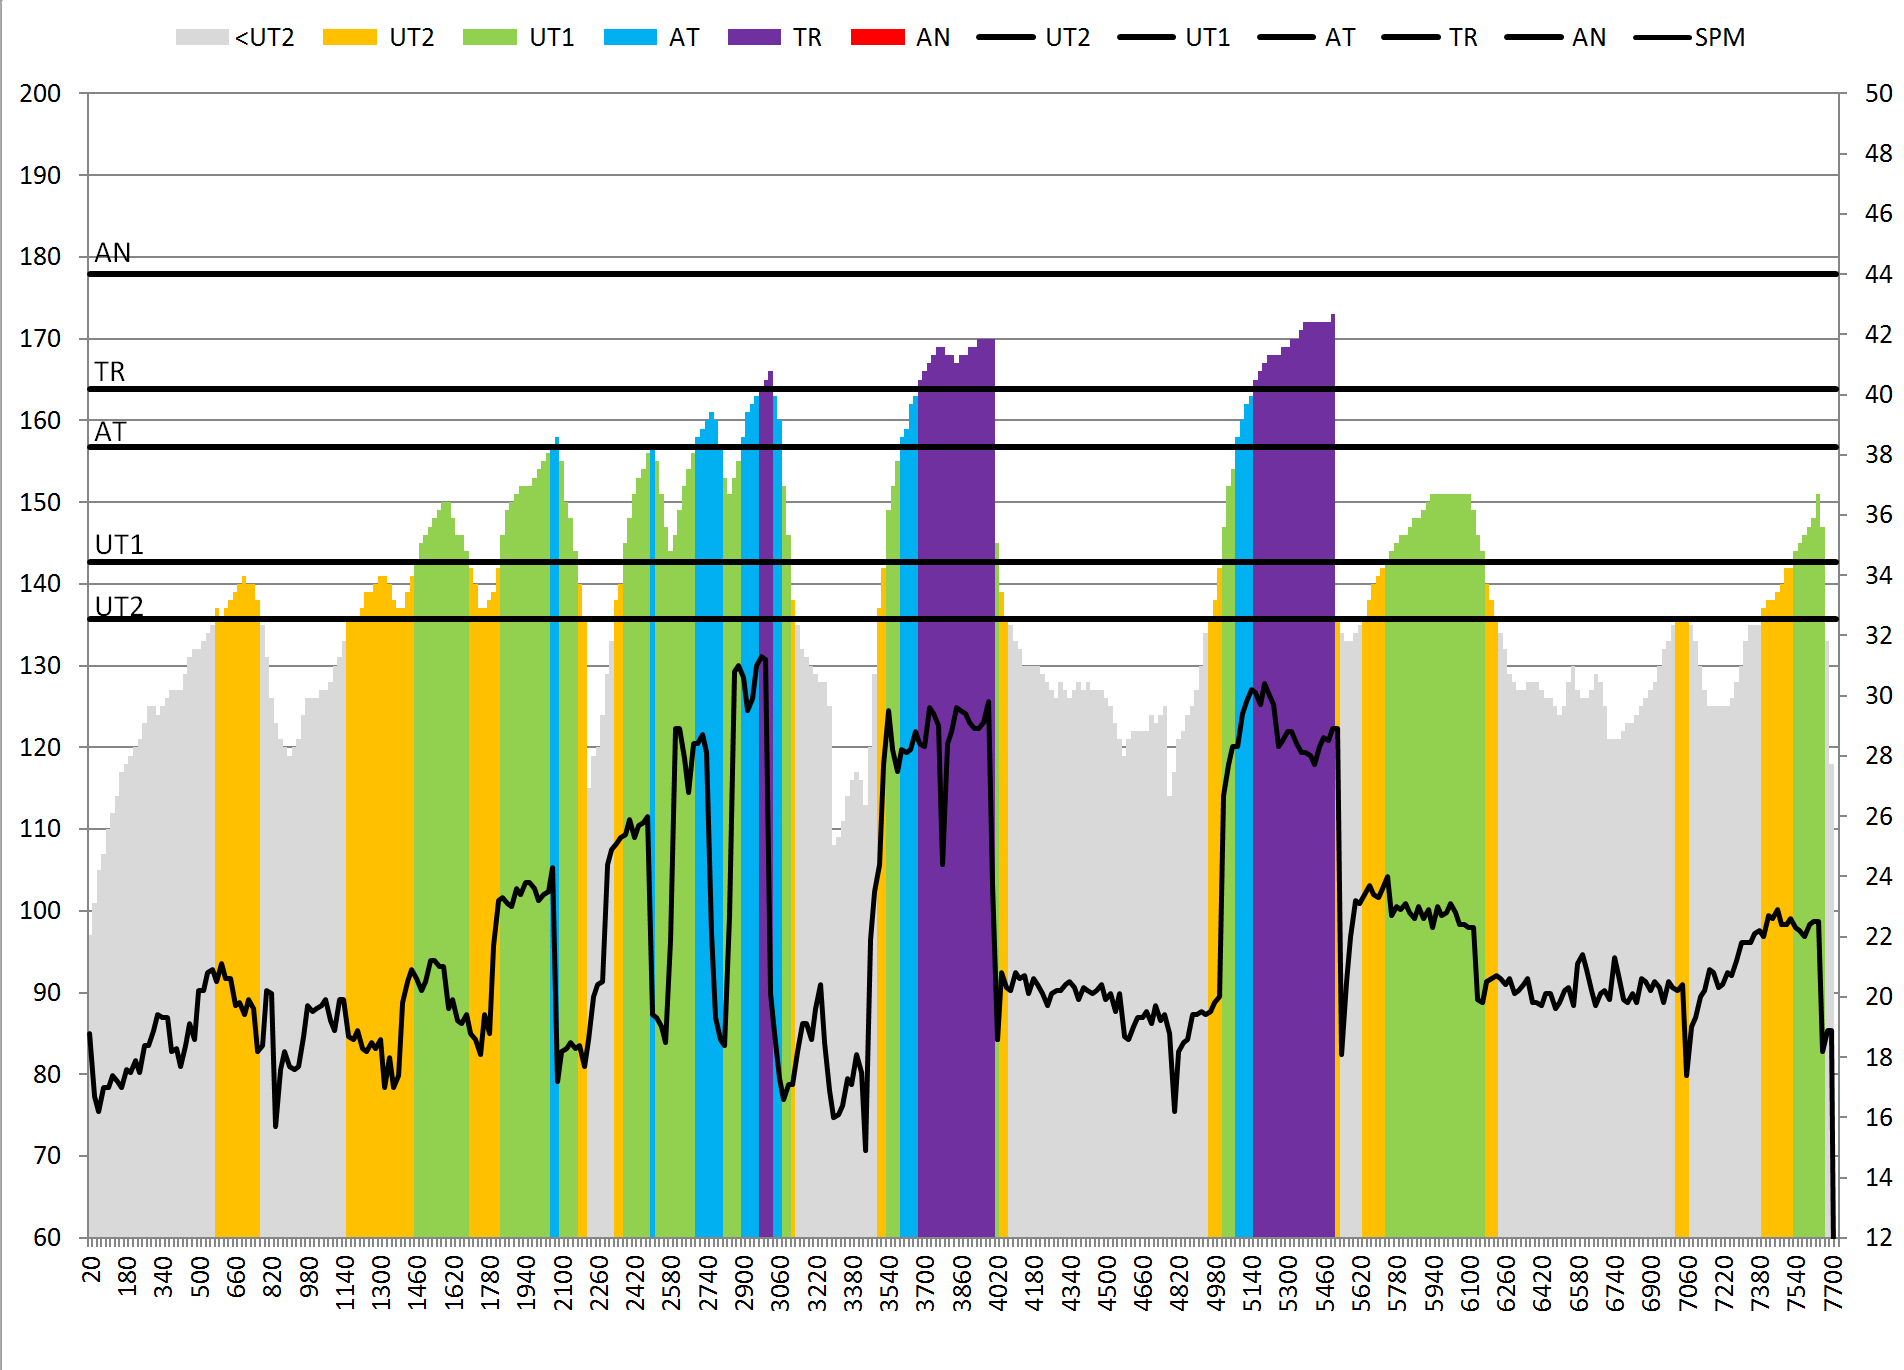The image size is (1904, 1370).
Task: Select the orange UT2 legend swatch
Action: (349, 37)
